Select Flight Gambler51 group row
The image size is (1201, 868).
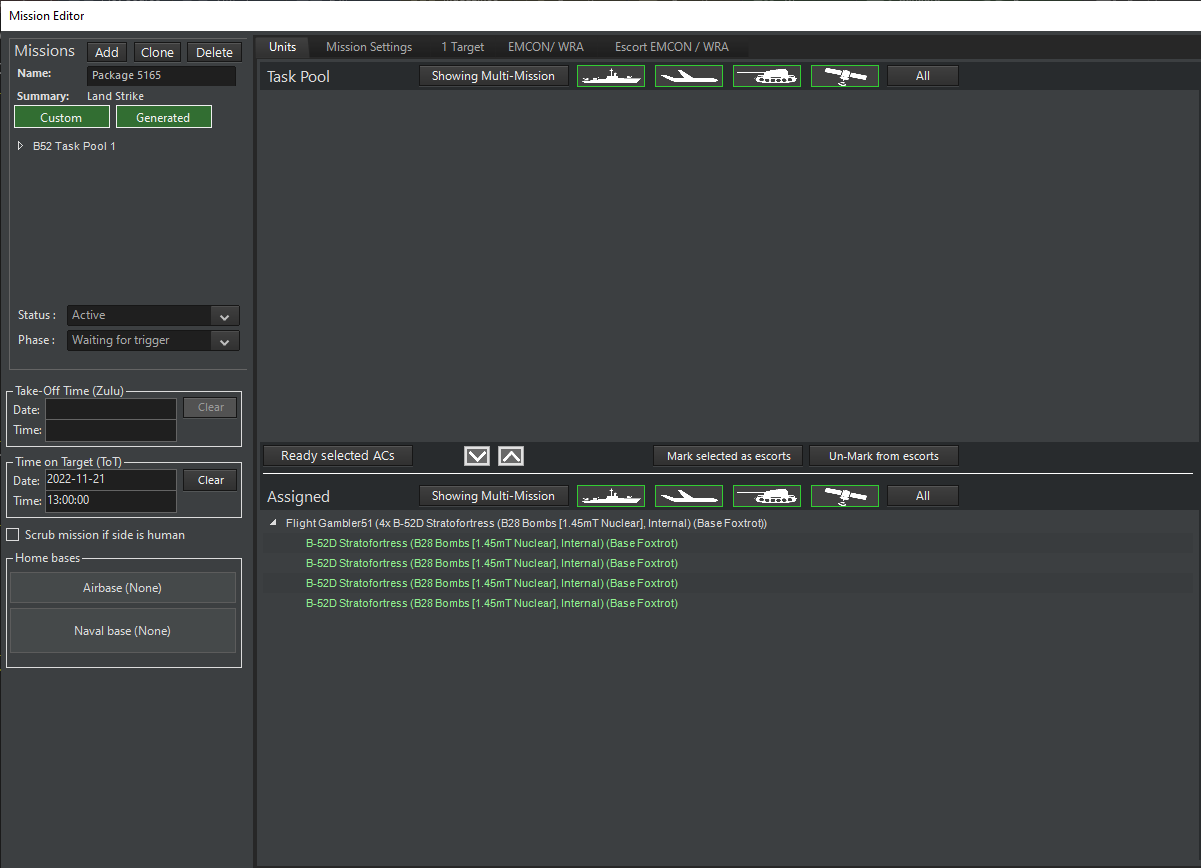coord(526,523)
